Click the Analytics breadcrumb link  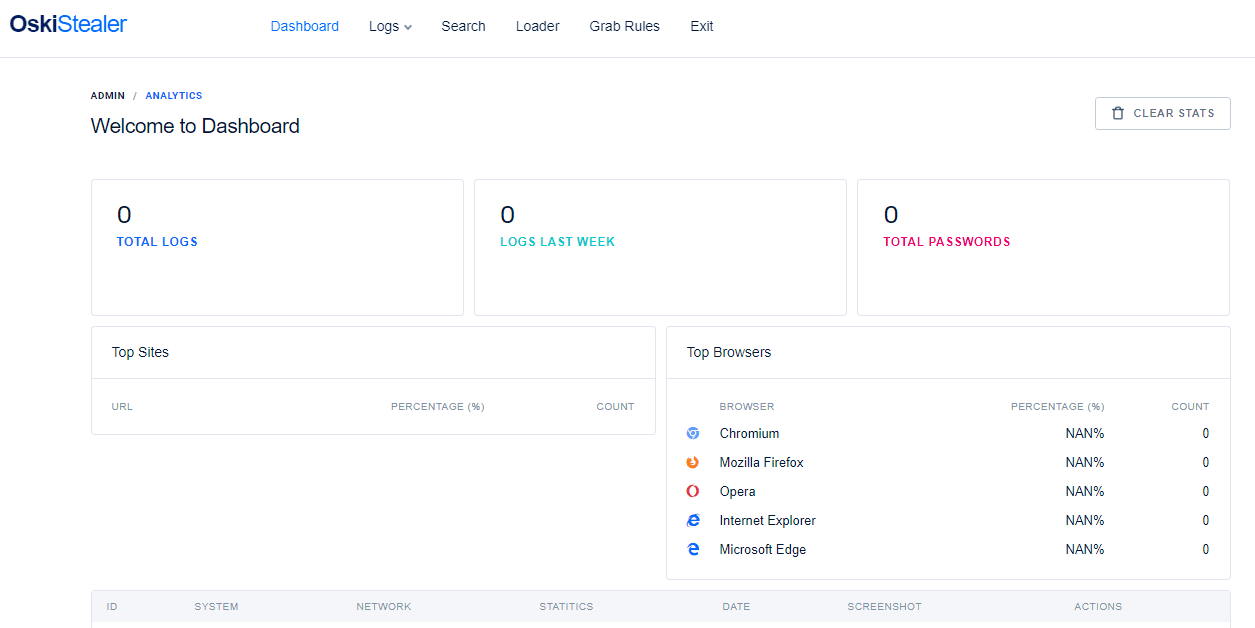(174, 96)
